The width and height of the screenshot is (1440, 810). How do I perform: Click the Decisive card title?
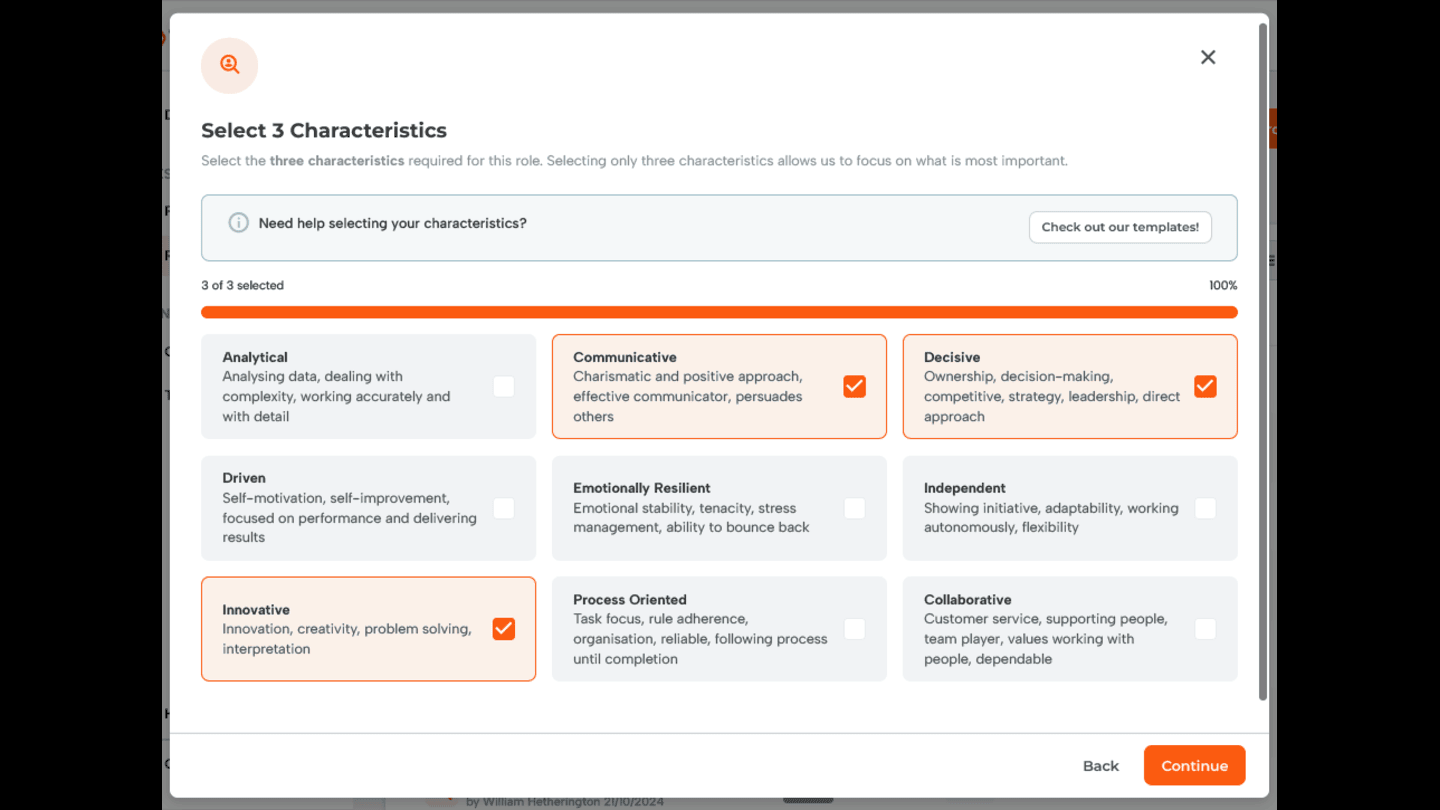click(x=952, y=357)
